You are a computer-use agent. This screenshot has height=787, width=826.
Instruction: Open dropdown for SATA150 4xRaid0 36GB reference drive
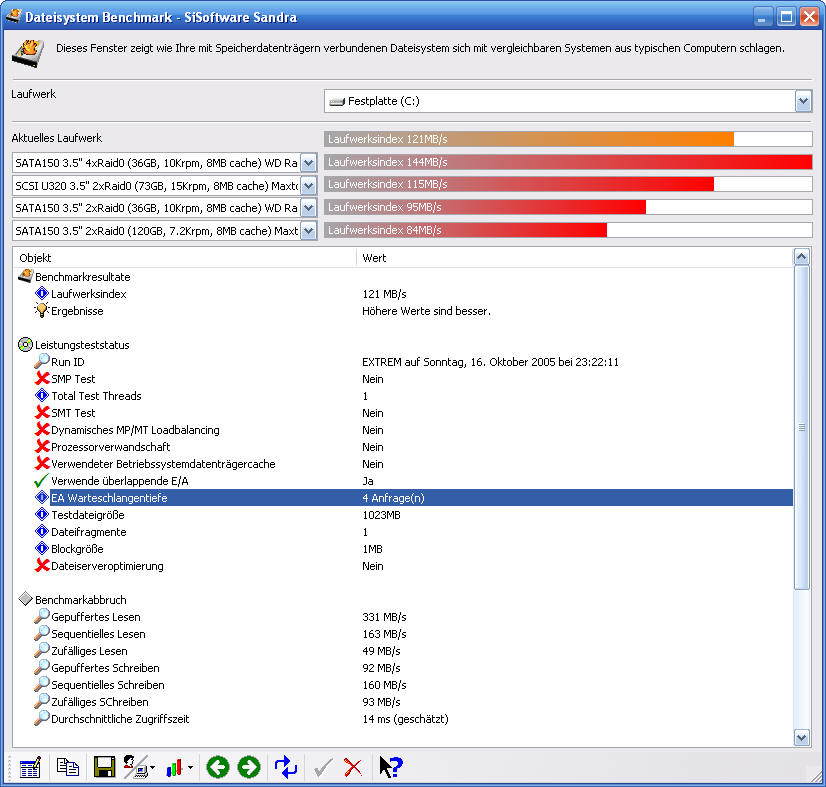click(309, 163)
